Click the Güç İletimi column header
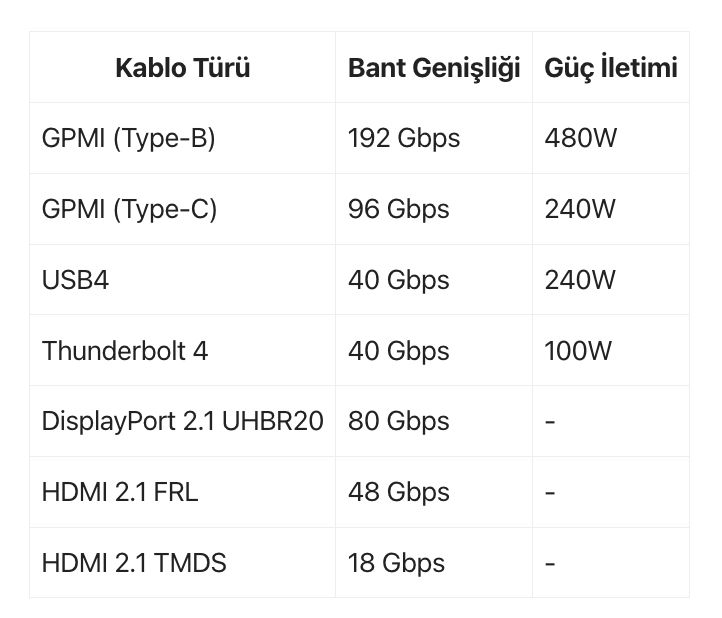 611,68
